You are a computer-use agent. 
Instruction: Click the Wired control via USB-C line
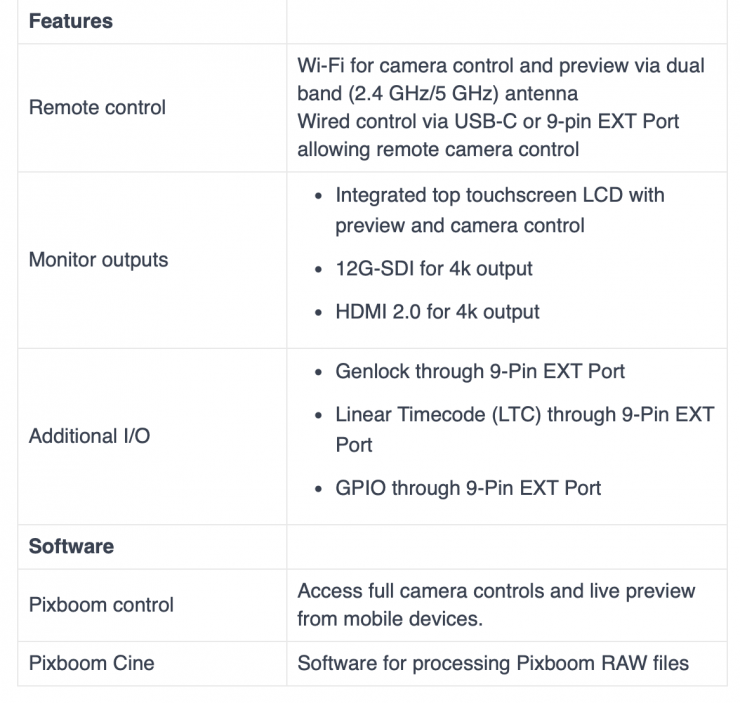[488, 121]
